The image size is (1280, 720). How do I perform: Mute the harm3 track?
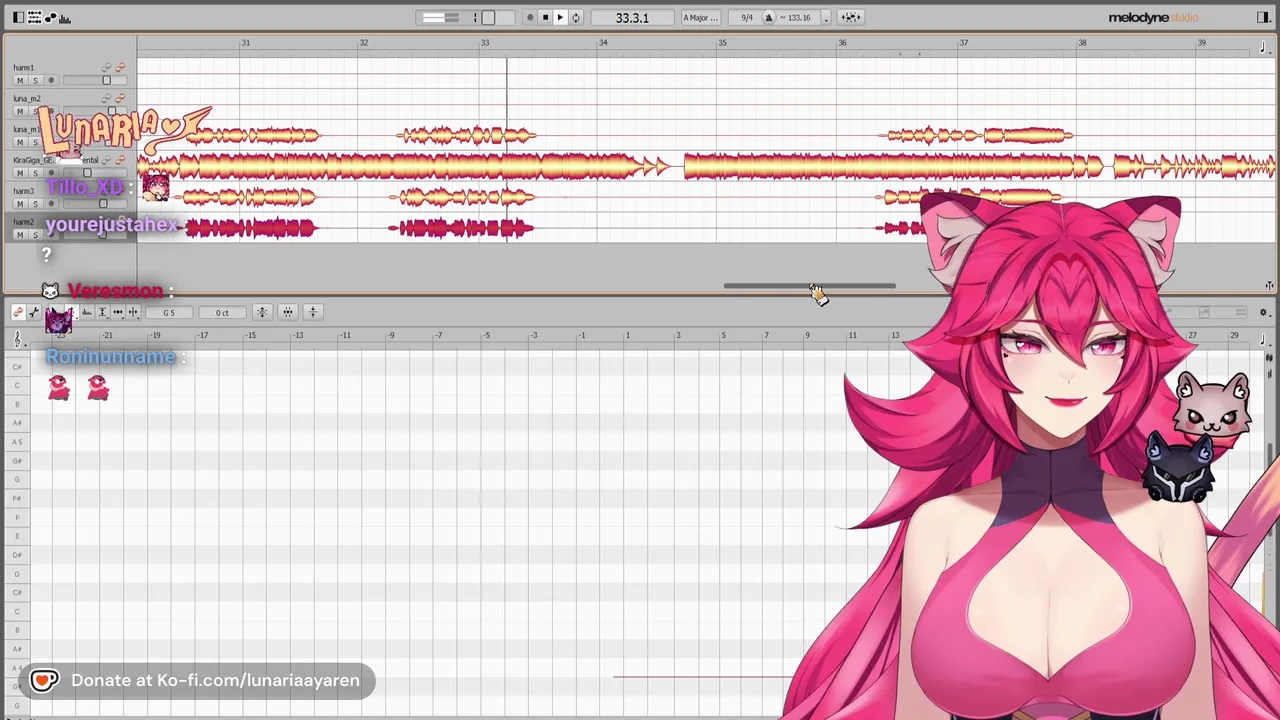pyautogui.click(x=19, y=204)
